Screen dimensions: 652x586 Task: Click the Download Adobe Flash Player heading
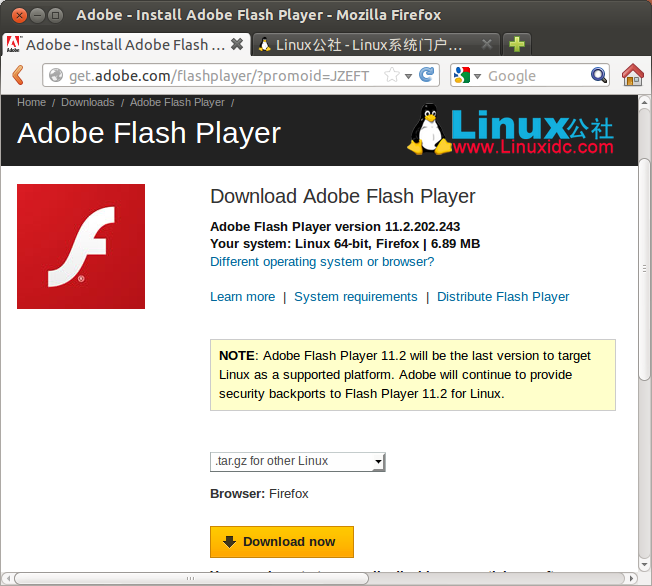(343, 196)
